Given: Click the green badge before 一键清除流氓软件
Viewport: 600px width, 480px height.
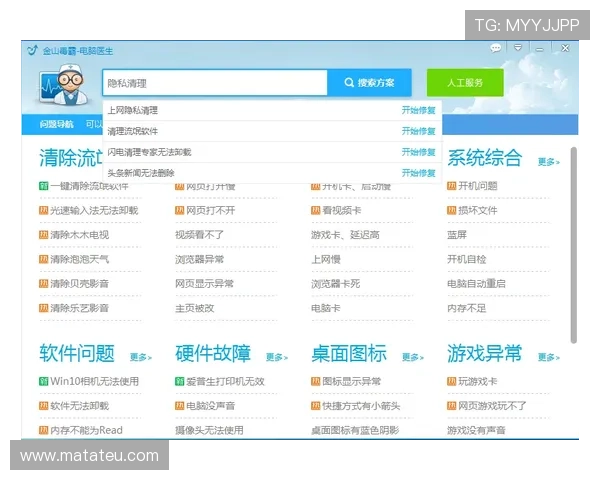Looking at the screenshot, I should [44, 186].
